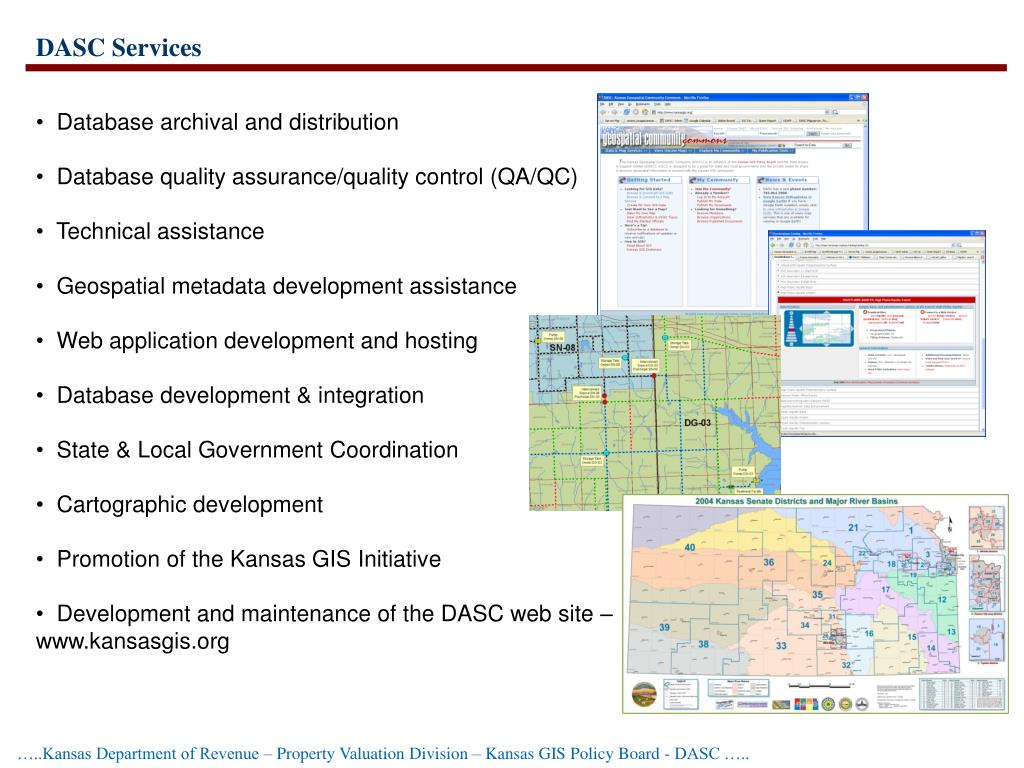This screenshot has height=768, width=1024.
Task: Click the DASC Services slide title
Action: click(x=119, y=47)
